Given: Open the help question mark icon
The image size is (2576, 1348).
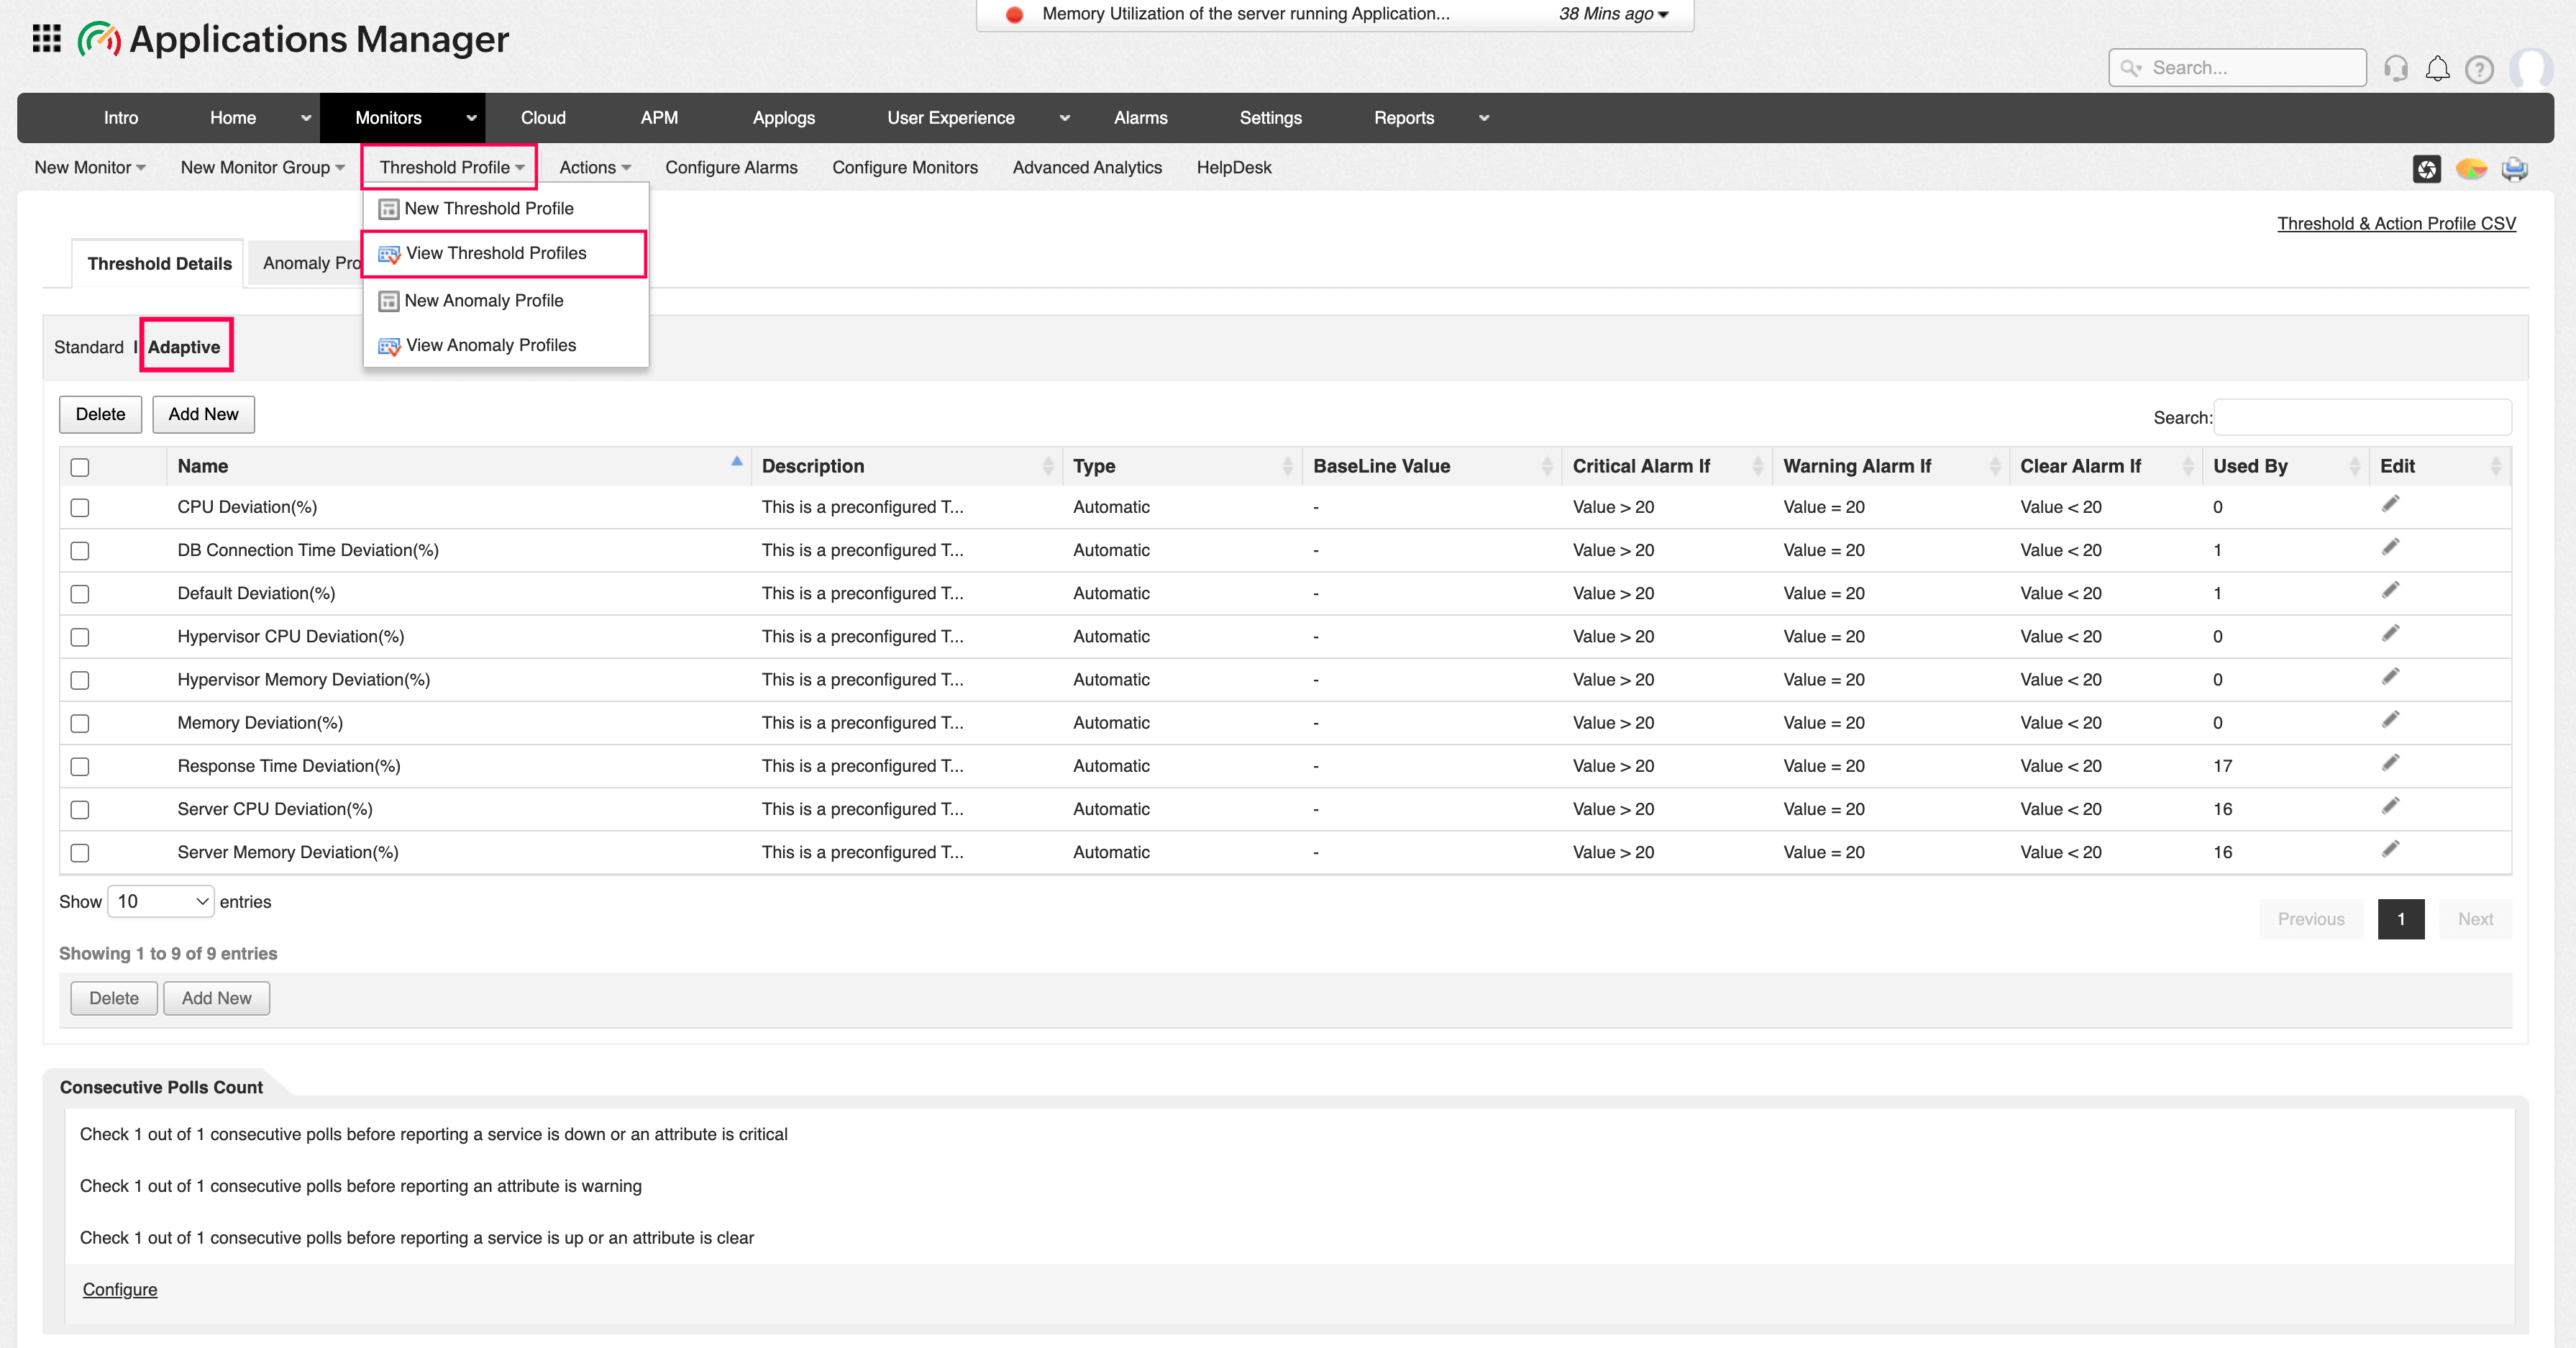Looking at the screenshot, I should pyautogui.click(x=2479, y=69).
